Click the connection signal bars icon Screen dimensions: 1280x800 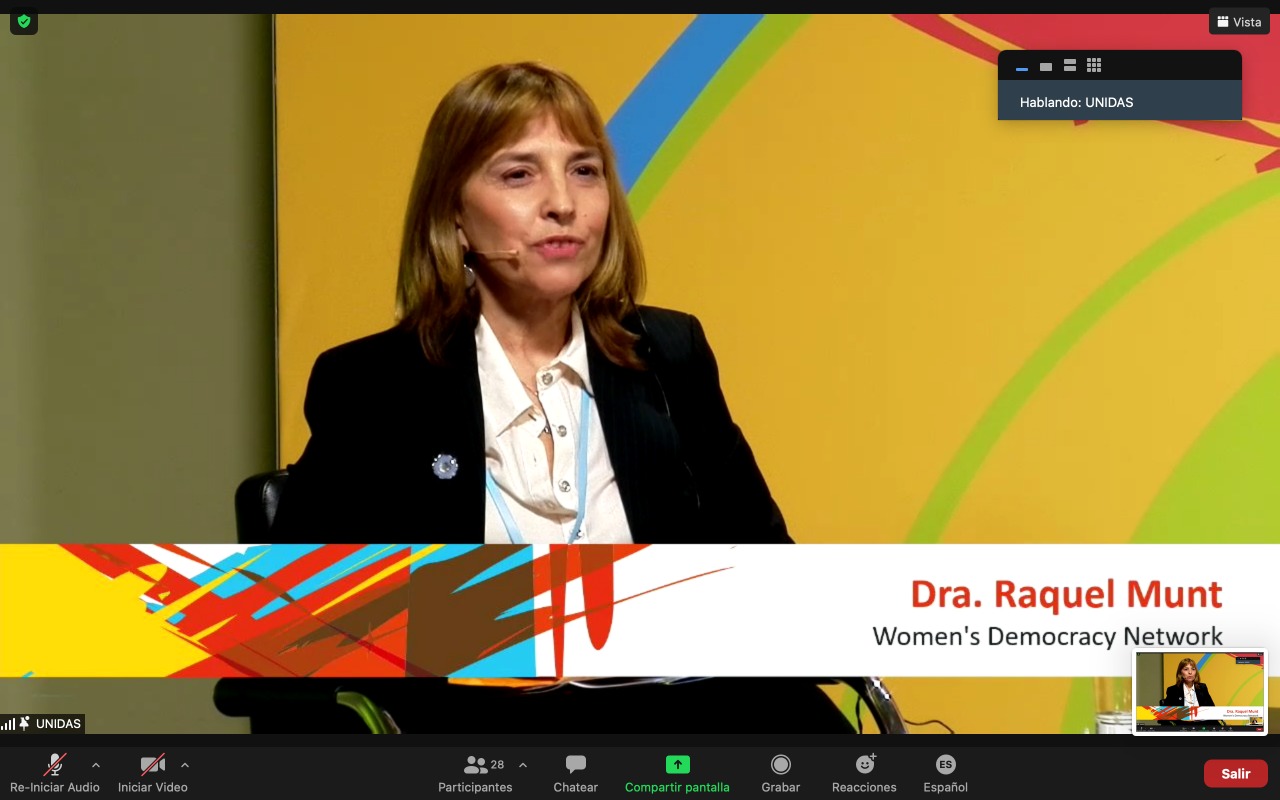tap(9, 724)
